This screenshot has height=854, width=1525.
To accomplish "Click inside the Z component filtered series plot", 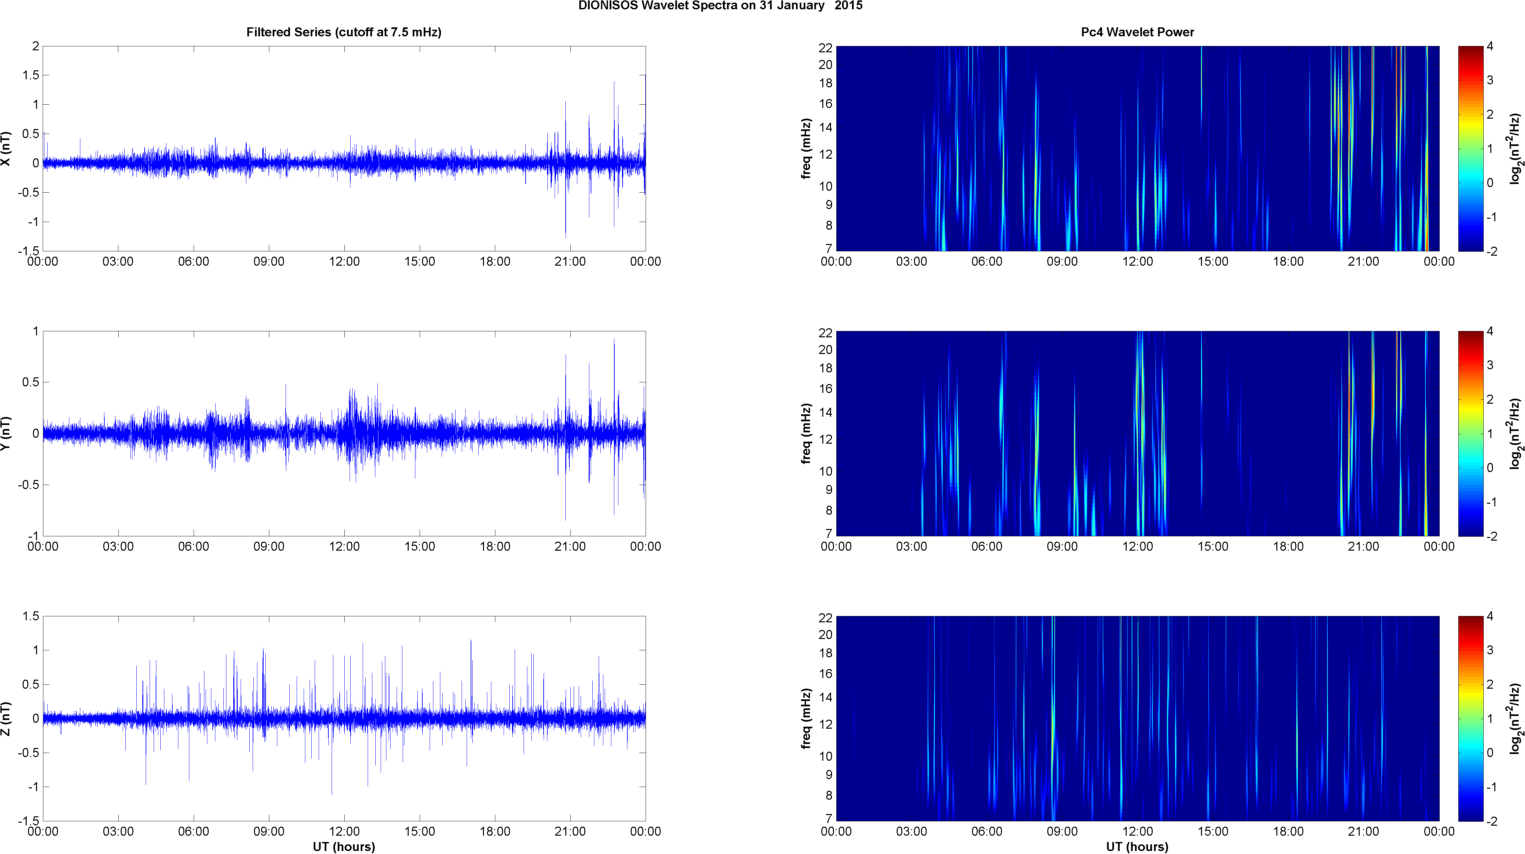I will [x=344, y=718].
